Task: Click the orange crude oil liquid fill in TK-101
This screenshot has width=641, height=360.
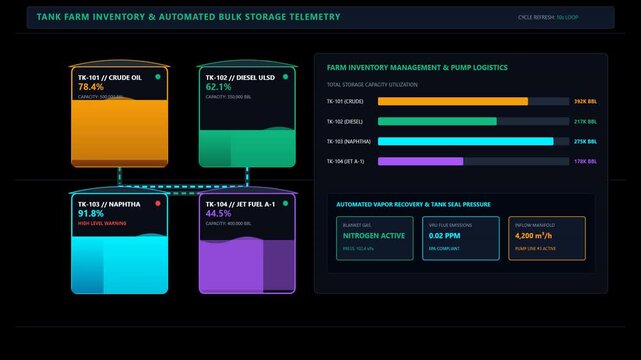Action: click(x=119, y=133)
